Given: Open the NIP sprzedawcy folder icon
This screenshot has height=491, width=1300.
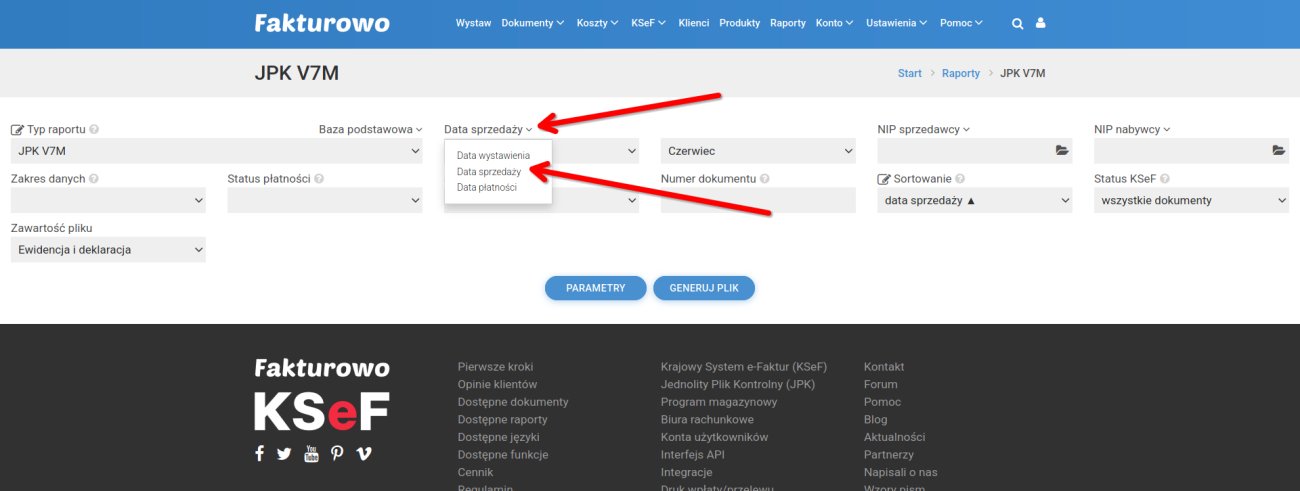Looking at the screenshot, I should 1062,151.
